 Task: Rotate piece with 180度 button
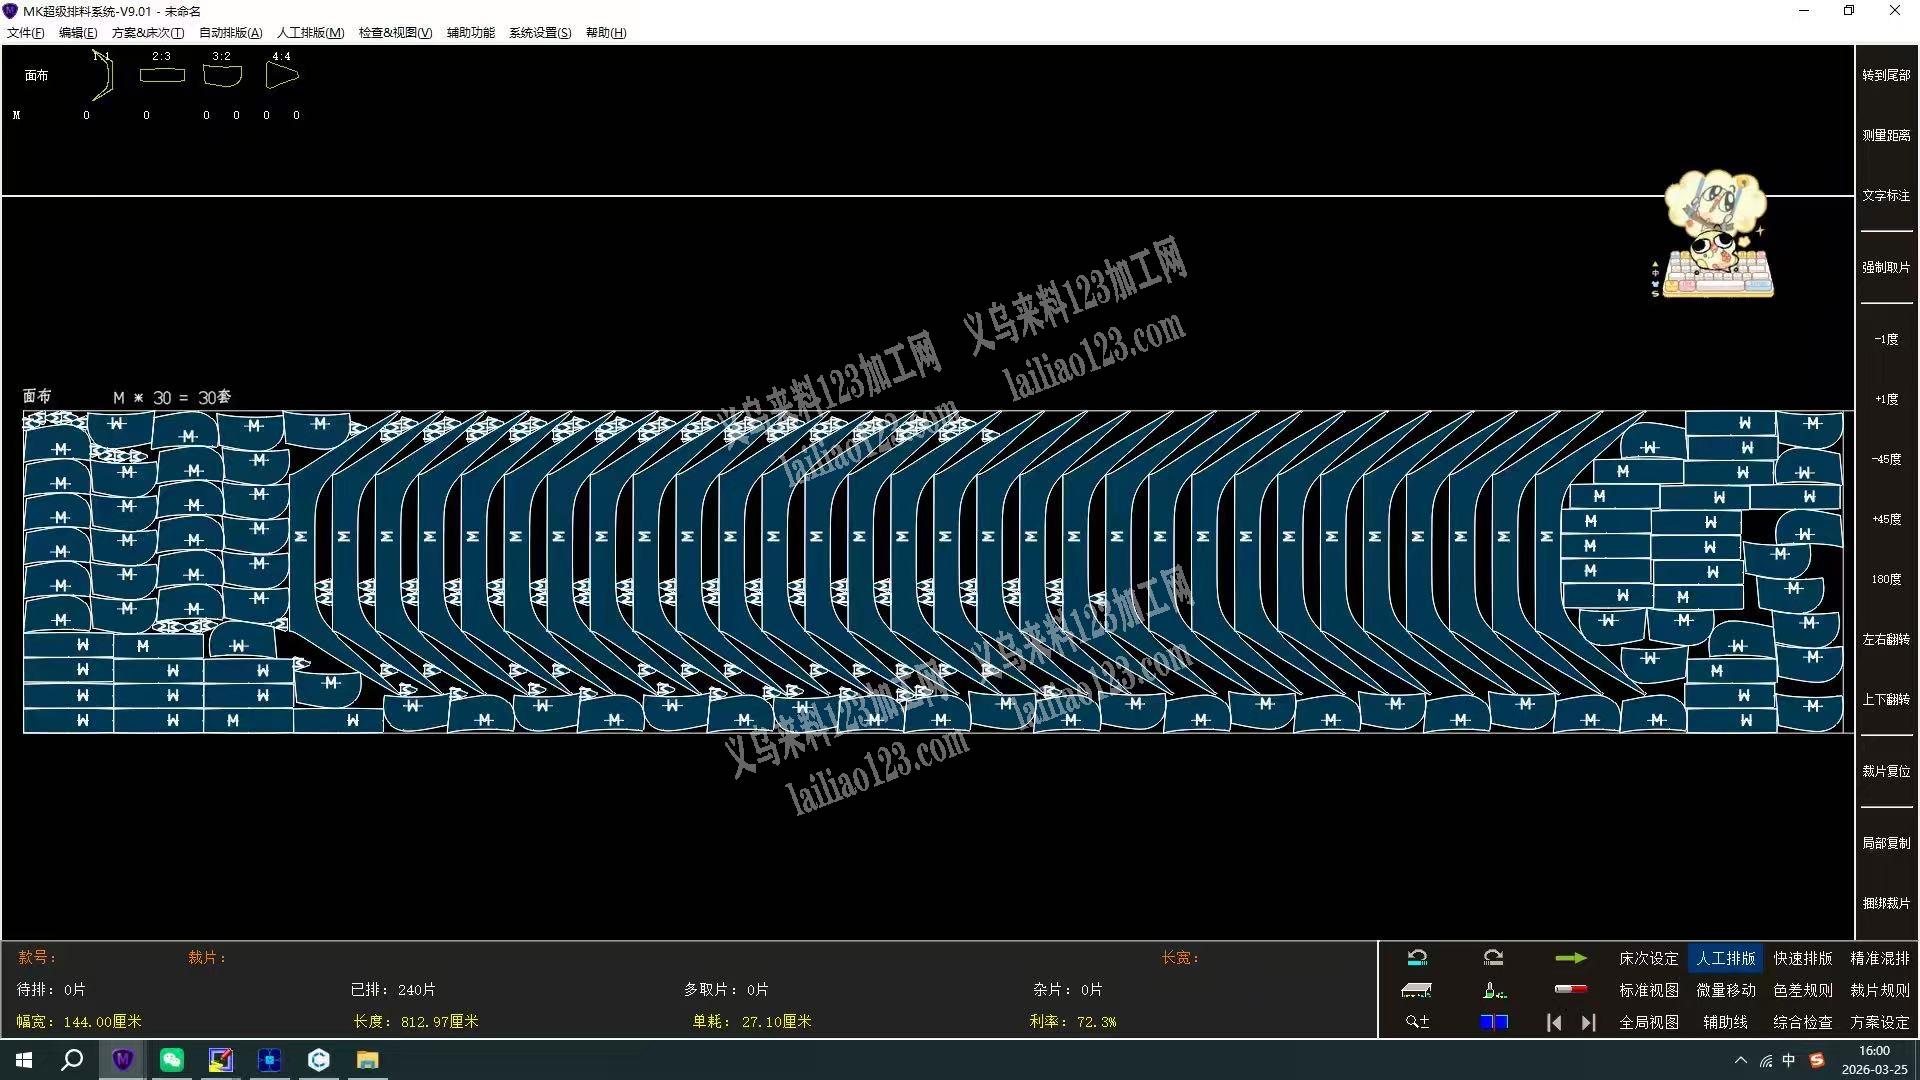point(1886,579)
